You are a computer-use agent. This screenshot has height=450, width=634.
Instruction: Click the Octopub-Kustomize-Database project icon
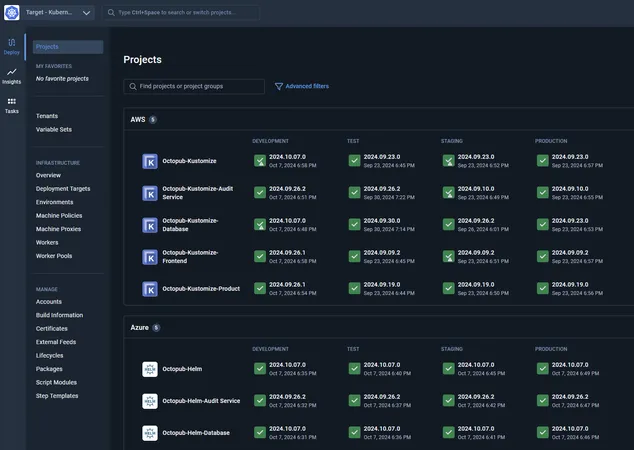click(150, 225)
